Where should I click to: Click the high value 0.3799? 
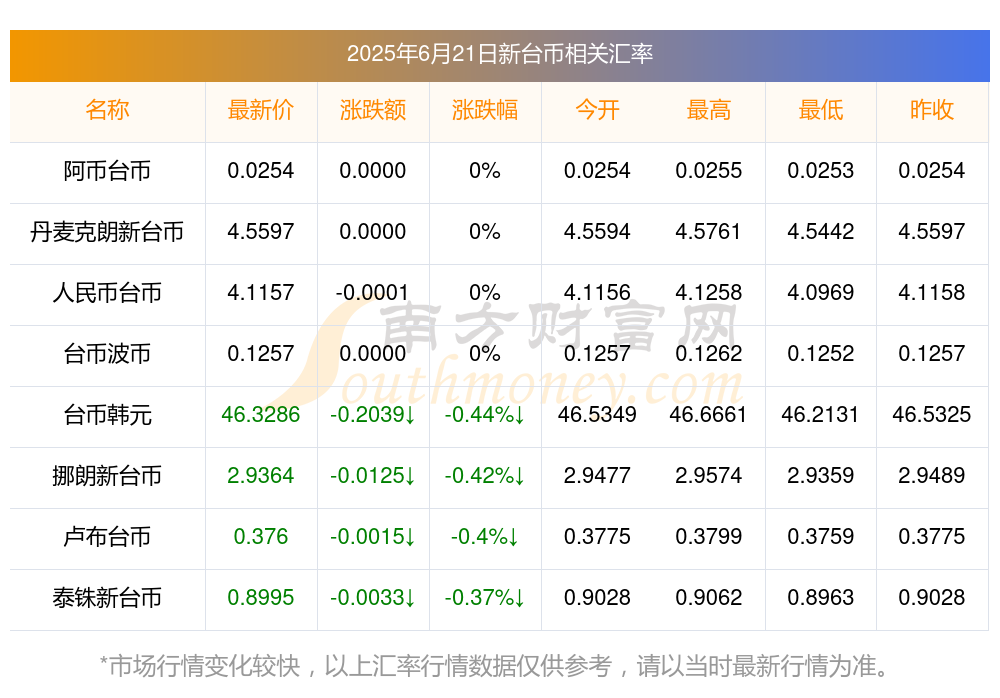click(x=709, y=537)
